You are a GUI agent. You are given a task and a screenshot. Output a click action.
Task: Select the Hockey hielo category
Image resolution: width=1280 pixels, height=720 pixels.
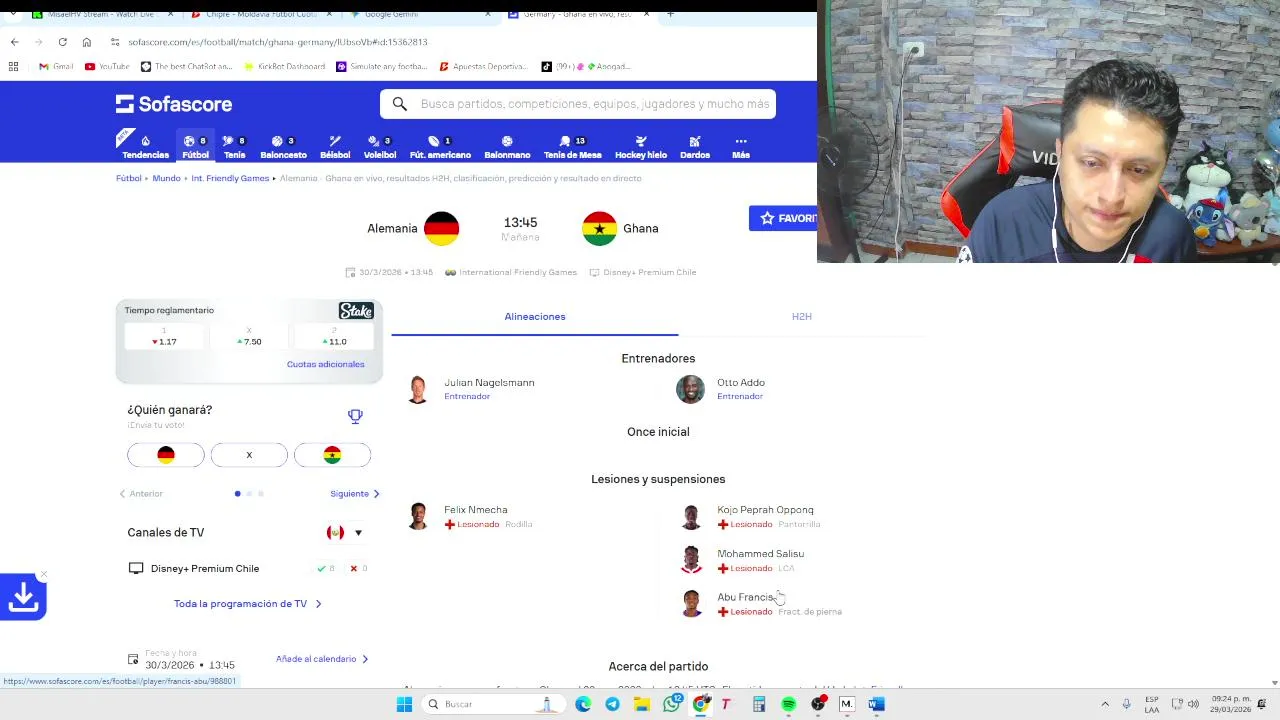click(641, 146)
